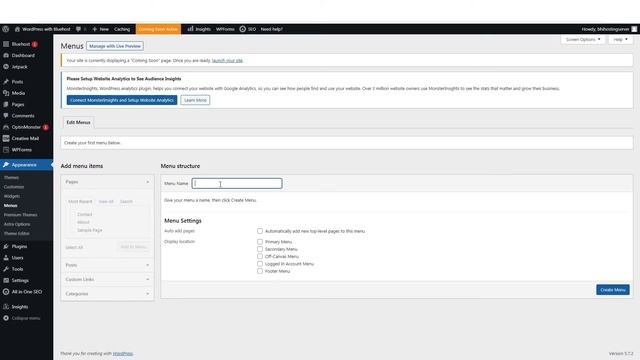Screen dimensions: 640x360
Task: Click Need help? in the admin bar
Action: click(272, 29)
